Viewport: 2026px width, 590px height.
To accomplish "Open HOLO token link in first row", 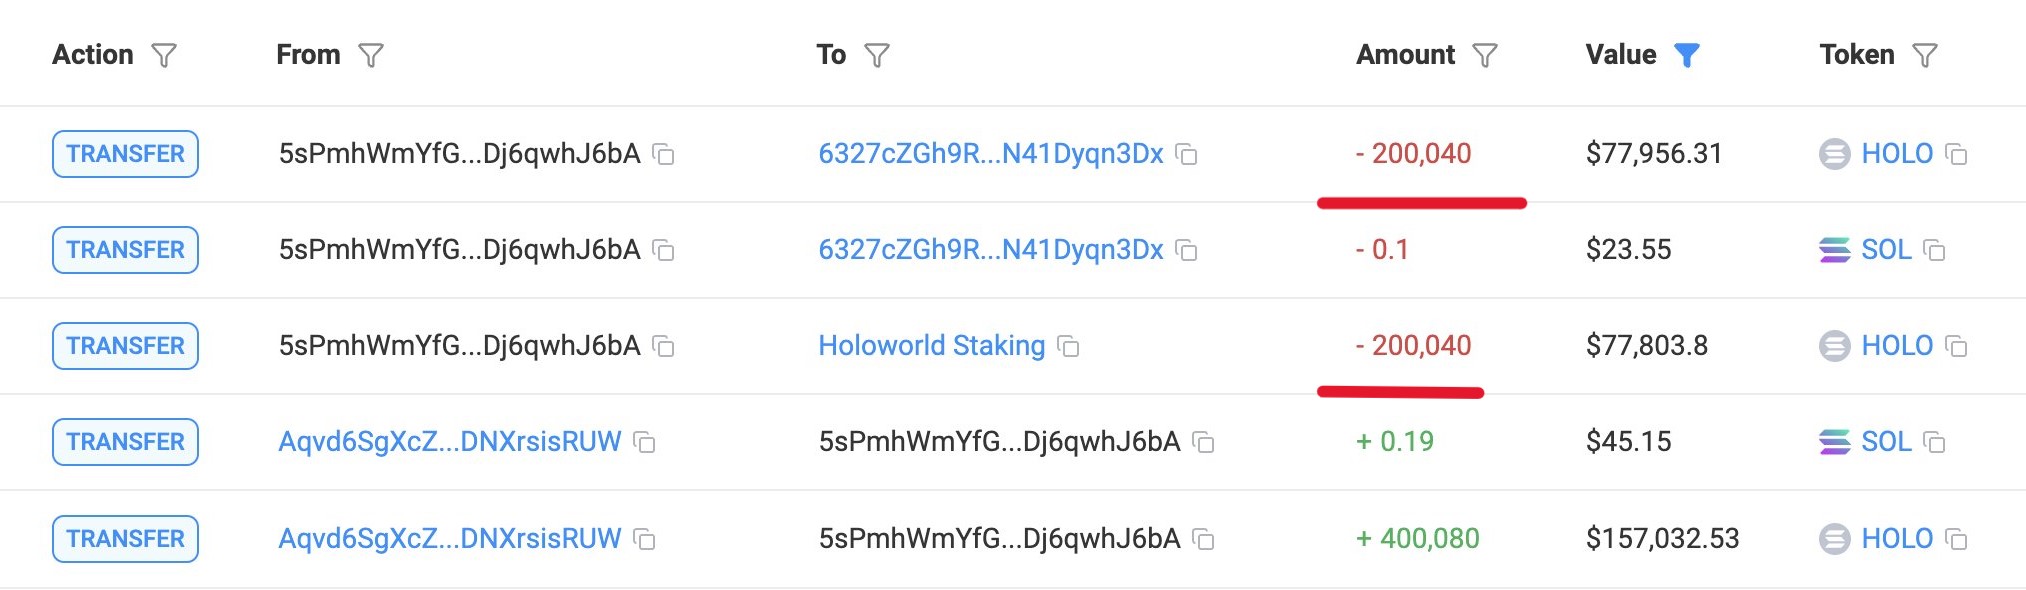I will [x=1896, y=154].
